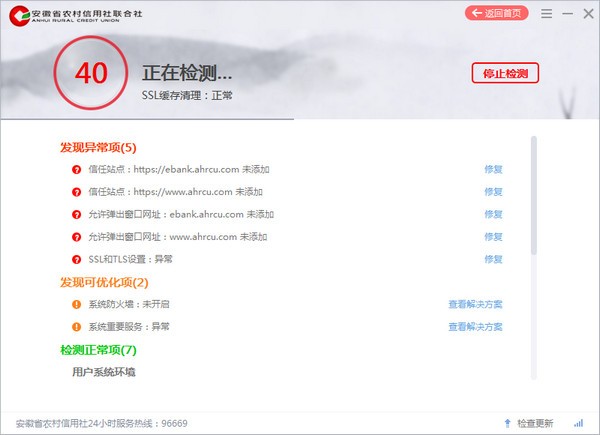Open the hamburger menu icon
The image size is (600, 435).
pos(546,14)
